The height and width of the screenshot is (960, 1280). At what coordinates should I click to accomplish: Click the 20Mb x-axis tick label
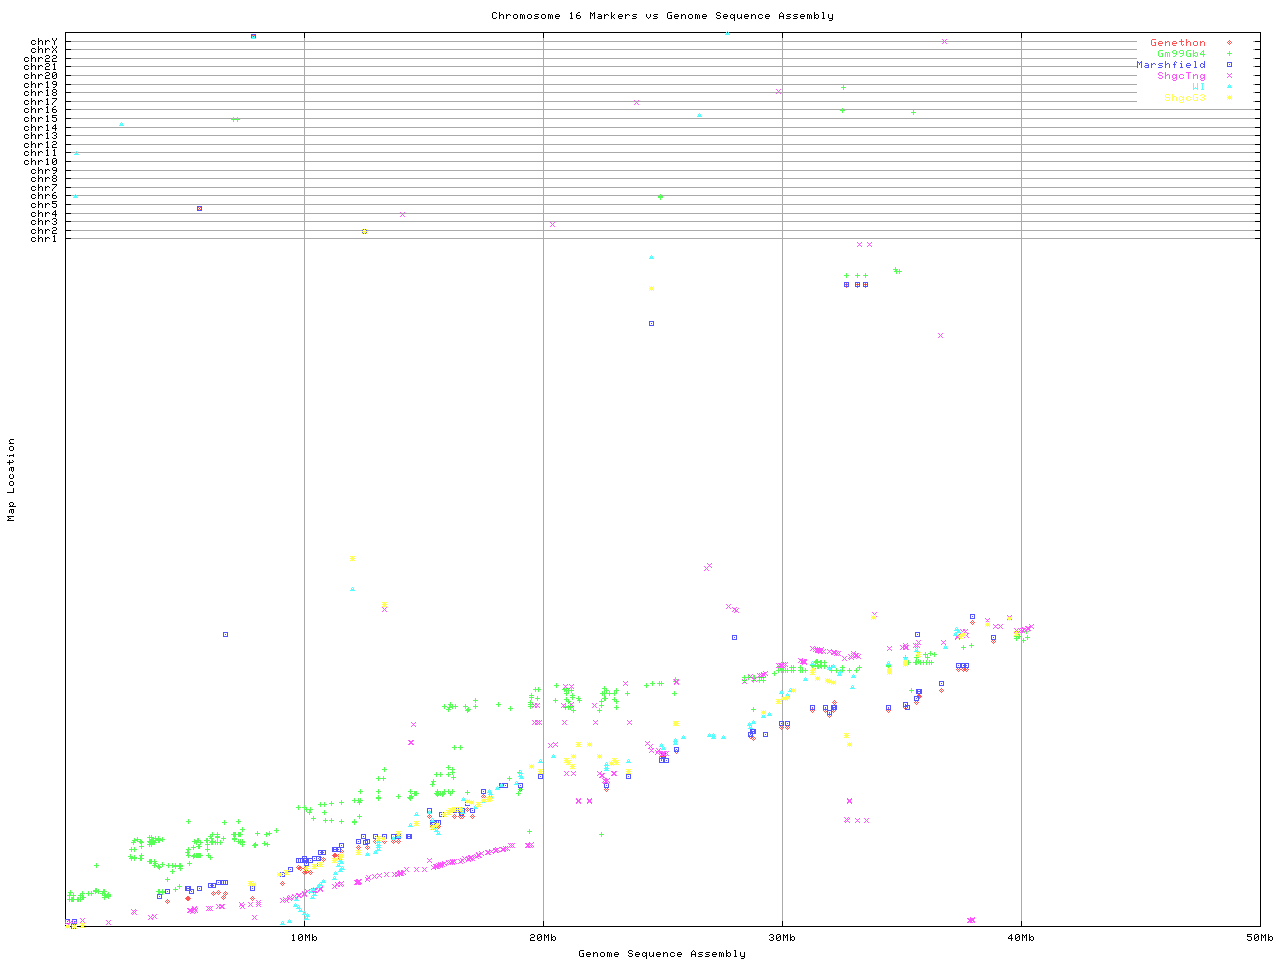(x=543, y=938)
